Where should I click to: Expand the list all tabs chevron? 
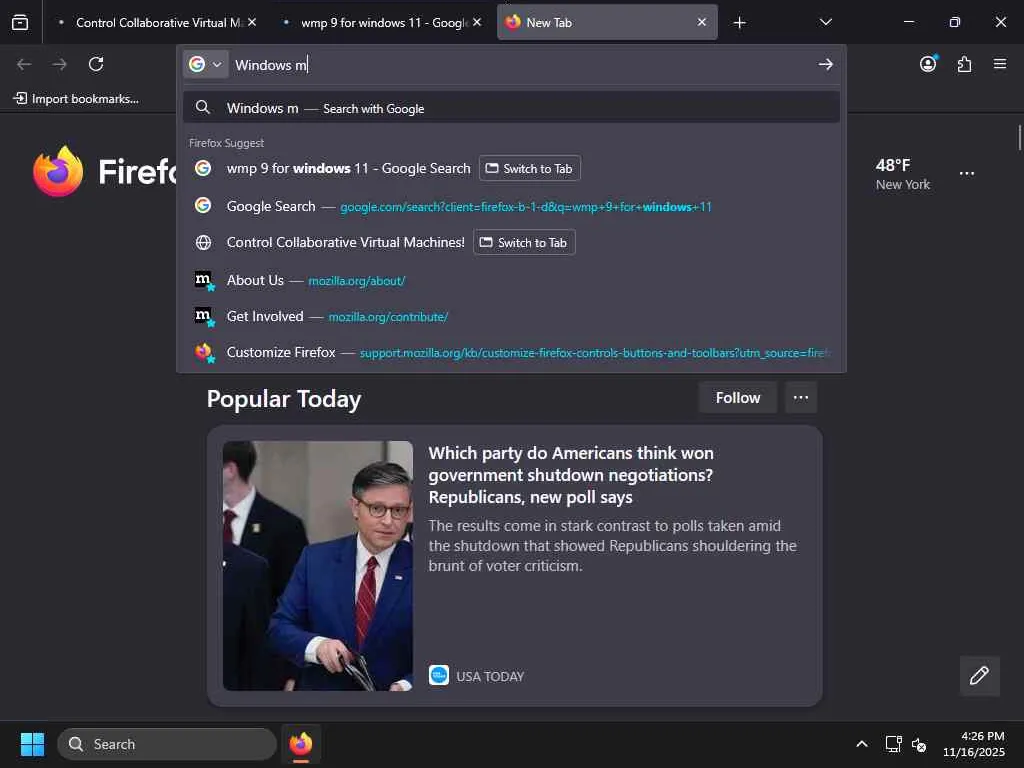825,22
